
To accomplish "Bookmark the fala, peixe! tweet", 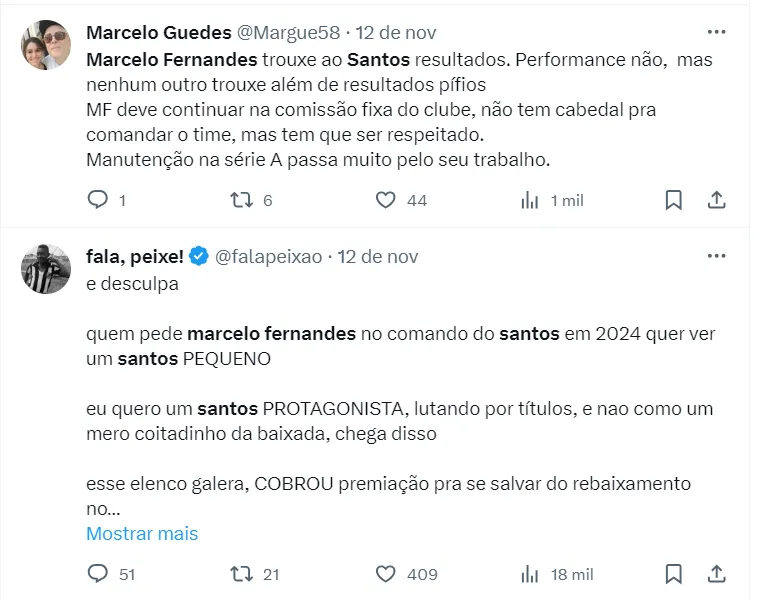I will (674, 574).
